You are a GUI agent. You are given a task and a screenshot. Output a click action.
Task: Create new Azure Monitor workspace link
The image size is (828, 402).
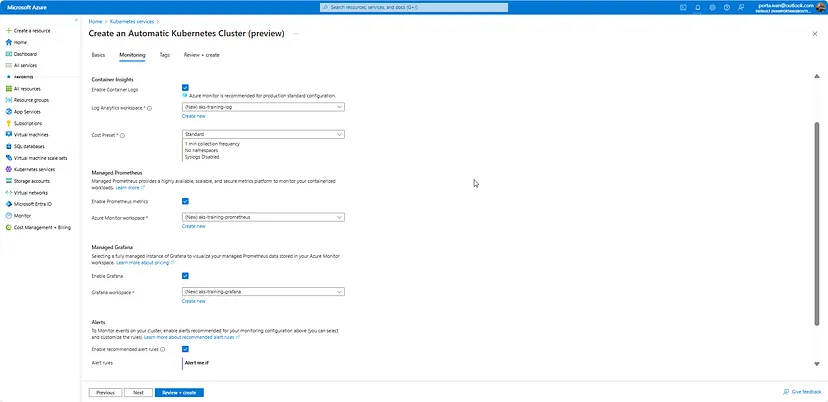tap(193, 226)
